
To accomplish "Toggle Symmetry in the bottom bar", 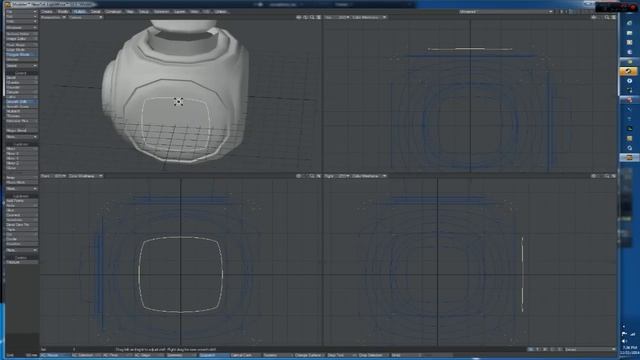I will [x=181, y=356].
